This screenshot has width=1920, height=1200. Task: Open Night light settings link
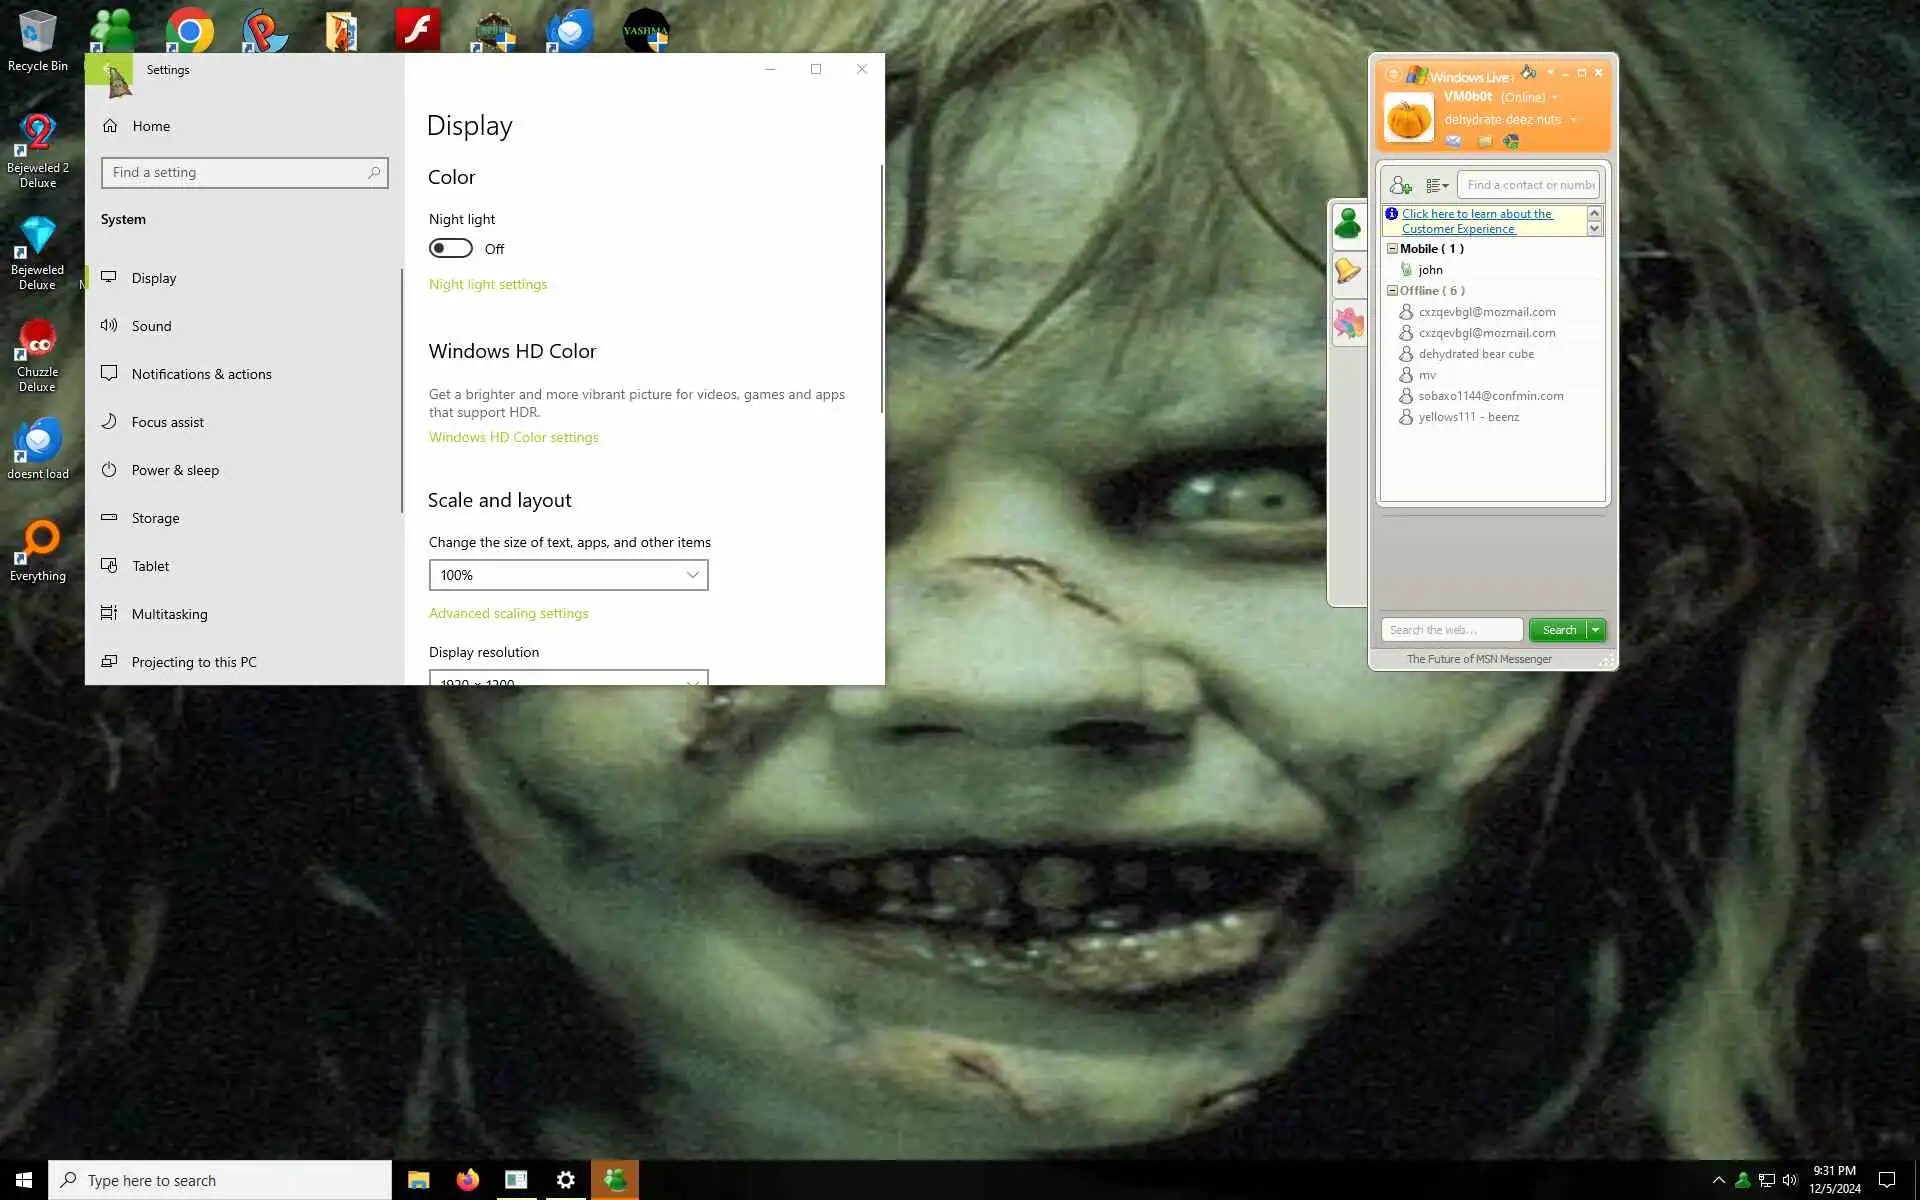488,284
